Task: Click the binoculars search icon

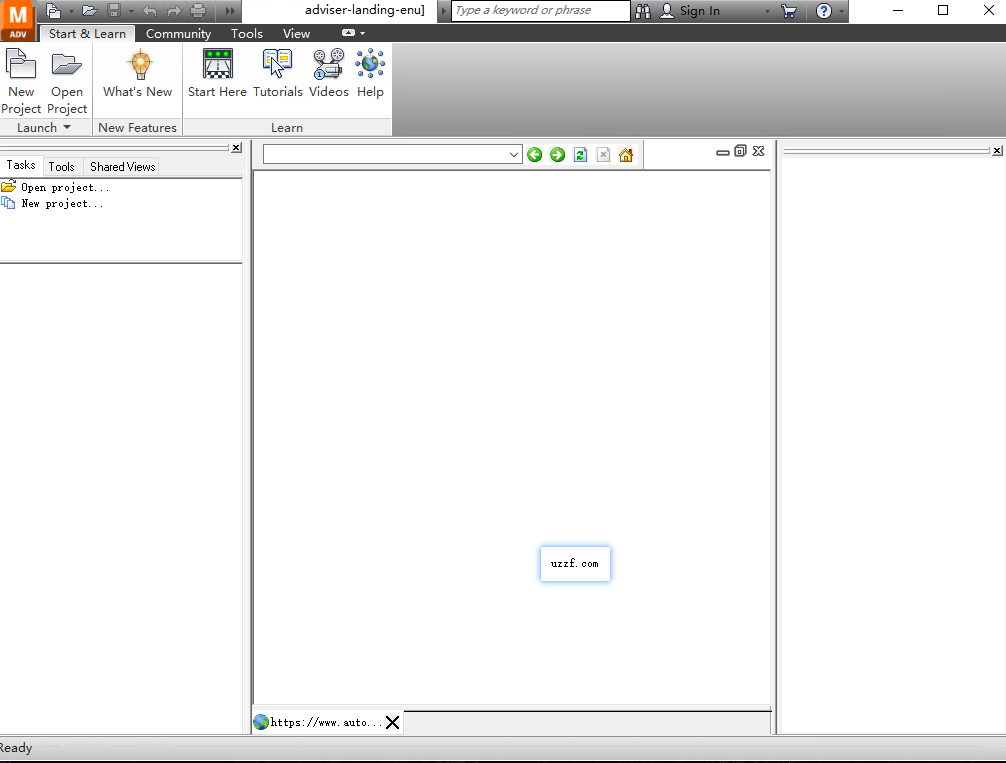Action: (x=643, y=11)
